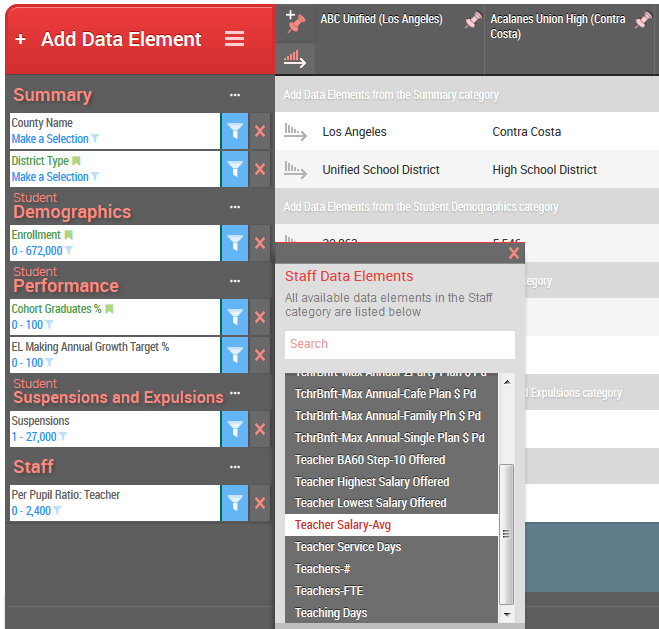Screen dimensions: 659x629
Task: Click the Staff elements Search field
Action: pos(399,344)
